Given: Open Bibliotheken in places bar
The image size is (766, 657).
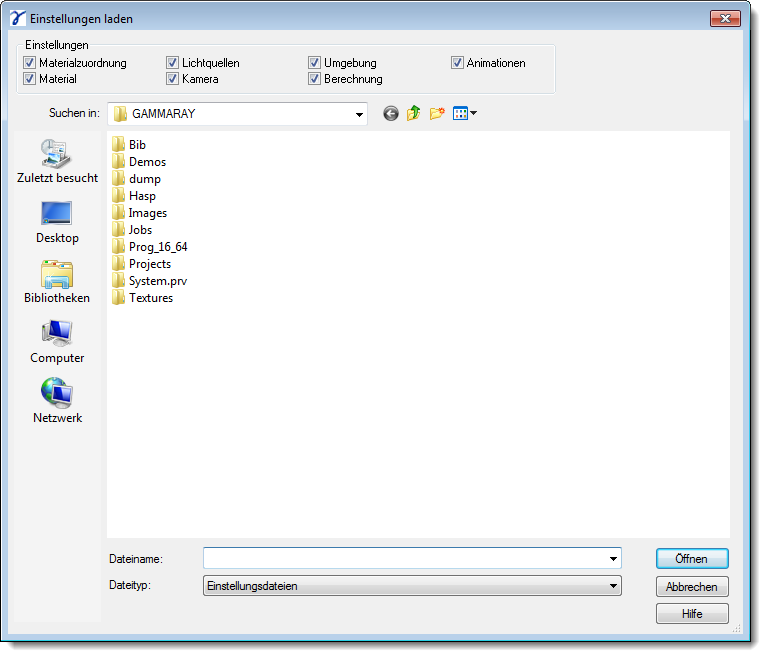Looking at the screenshot, I should pyautogui.click(x=57, y=282).
